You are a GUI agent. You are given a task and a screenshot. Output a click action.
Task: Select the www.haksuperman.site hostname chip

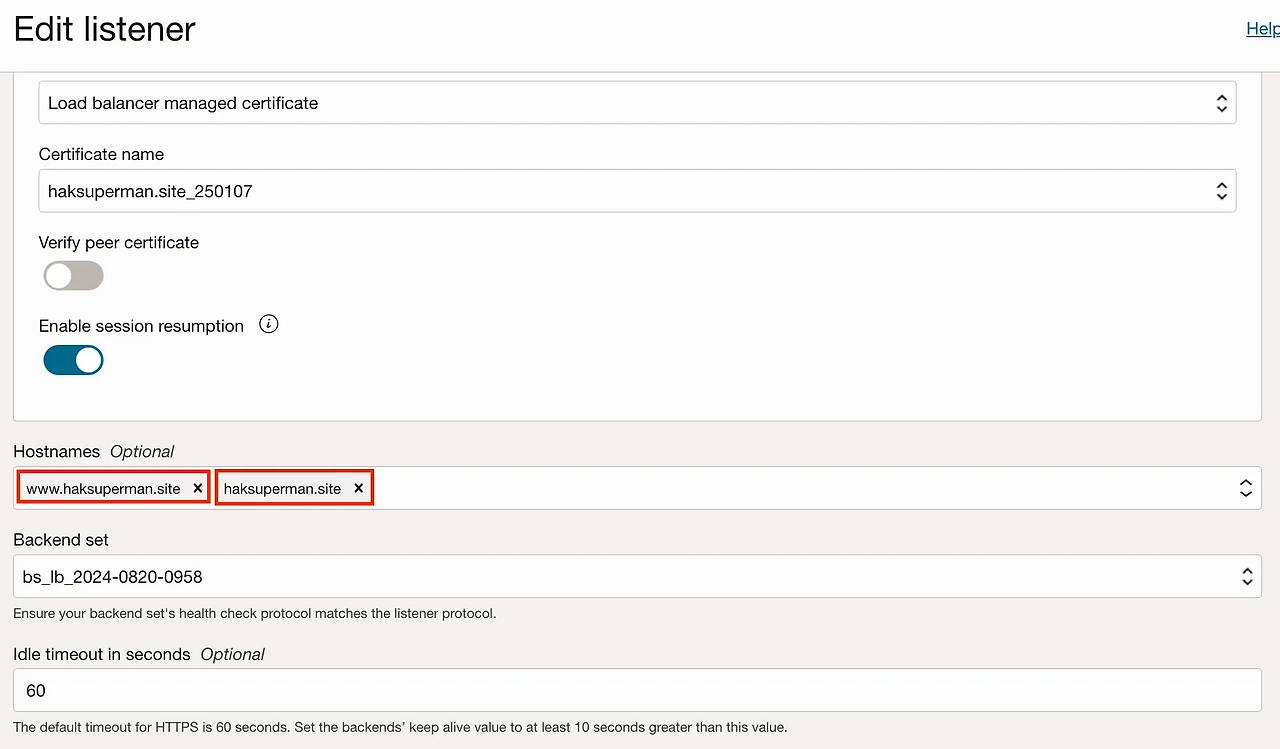[x=103, y=488]
